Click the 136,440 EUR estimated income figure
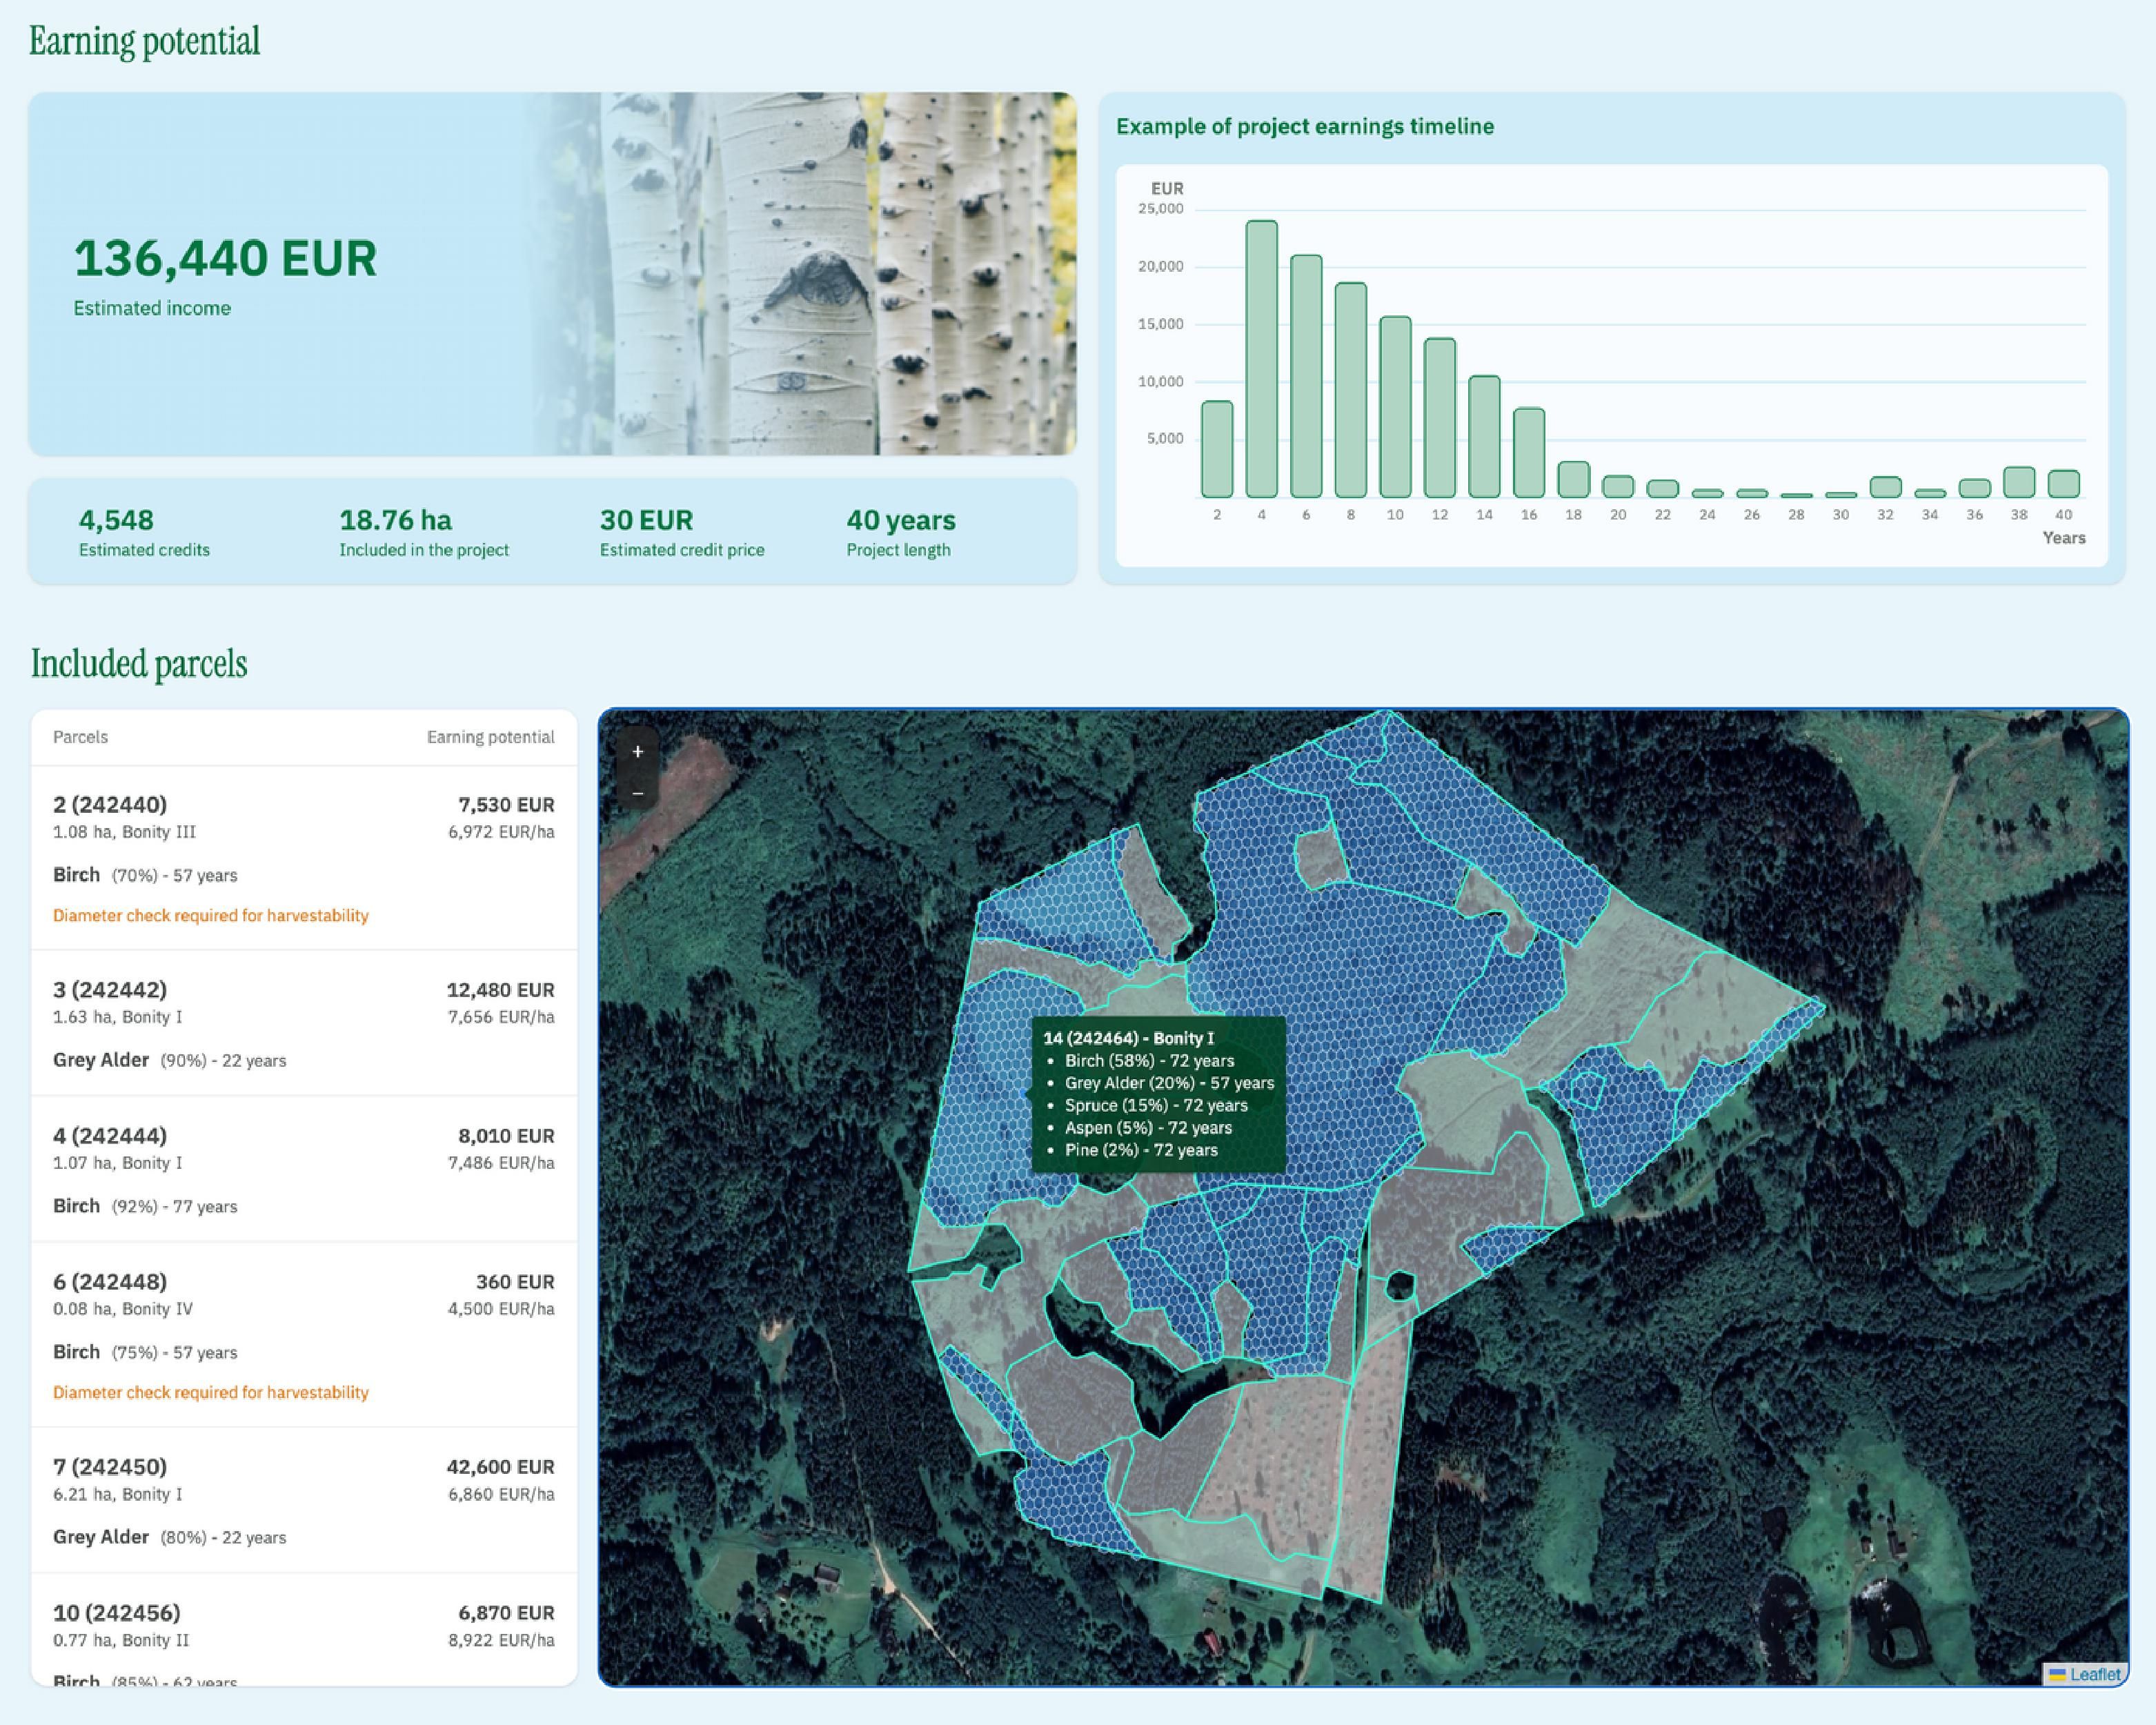The image size is (2156, 1725). point(225,258)
